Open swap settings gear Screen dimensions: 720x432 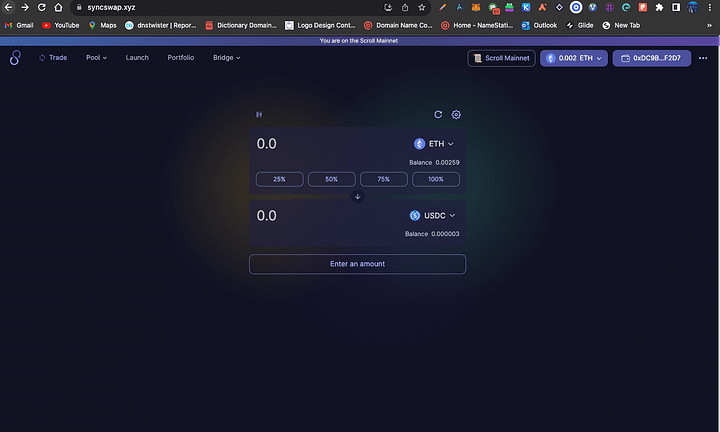tap(456, 115)
